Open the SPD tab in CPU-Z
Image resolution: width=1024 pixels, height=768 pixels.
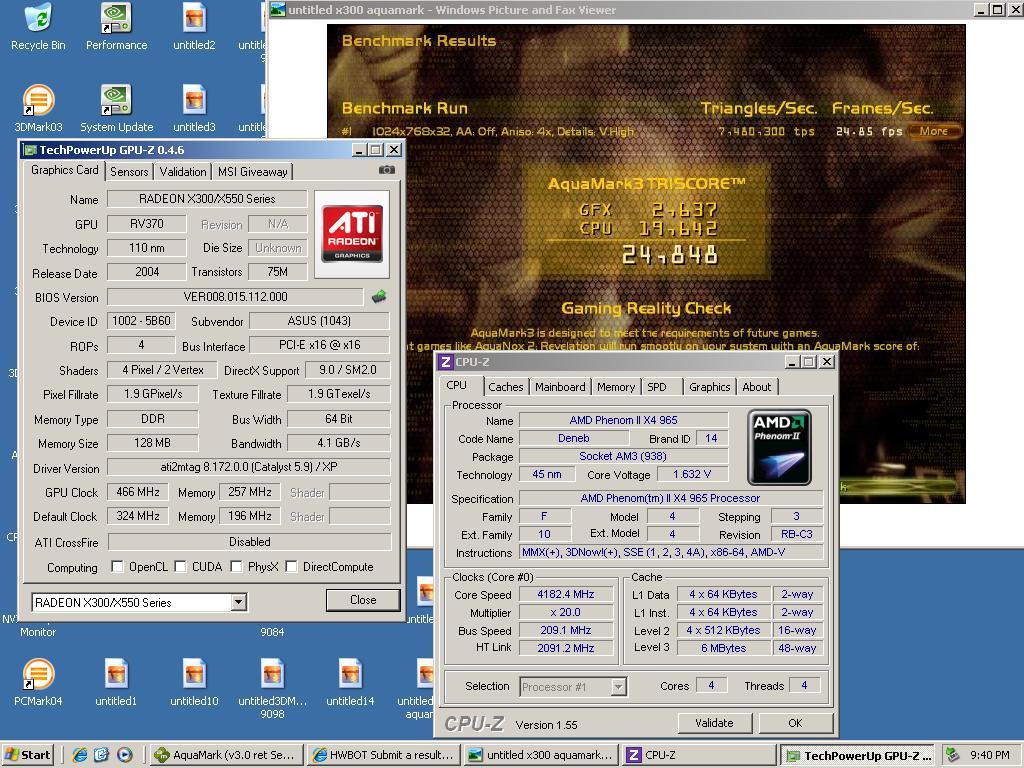657,387
